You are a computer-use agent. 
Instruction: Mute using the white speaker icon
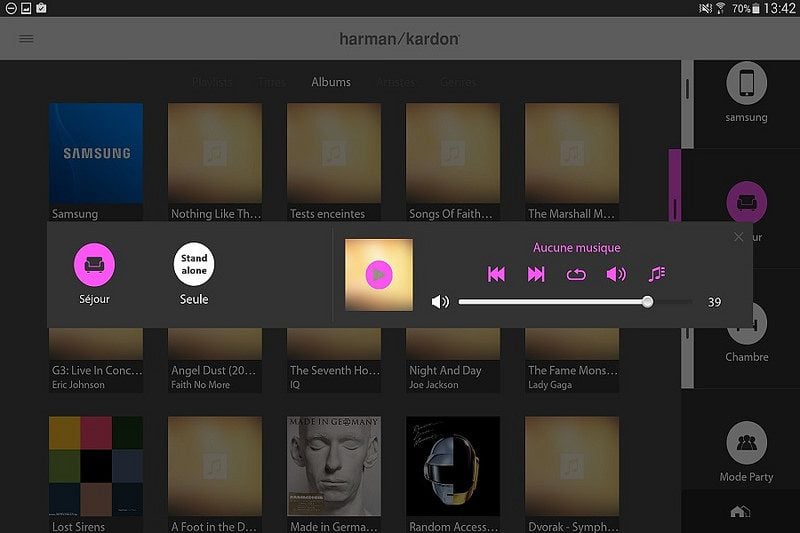pyautogui.click(x=440, y=302)
